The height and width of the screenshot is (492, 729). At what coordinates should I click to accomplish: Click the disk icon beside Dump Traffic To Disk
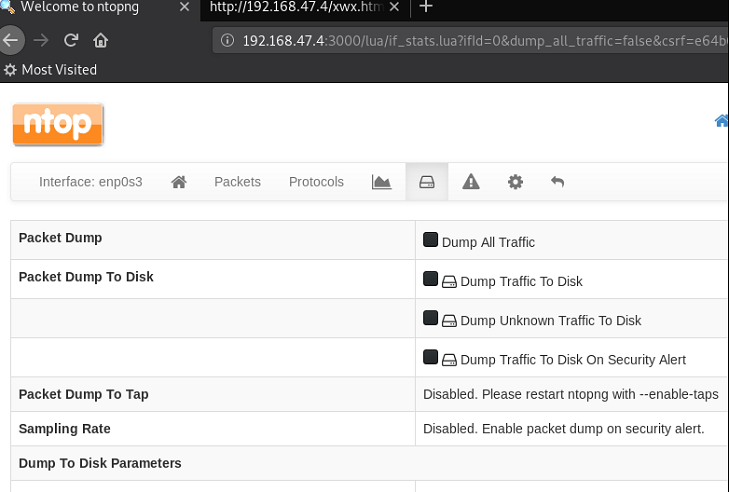(x=449, y=282)
